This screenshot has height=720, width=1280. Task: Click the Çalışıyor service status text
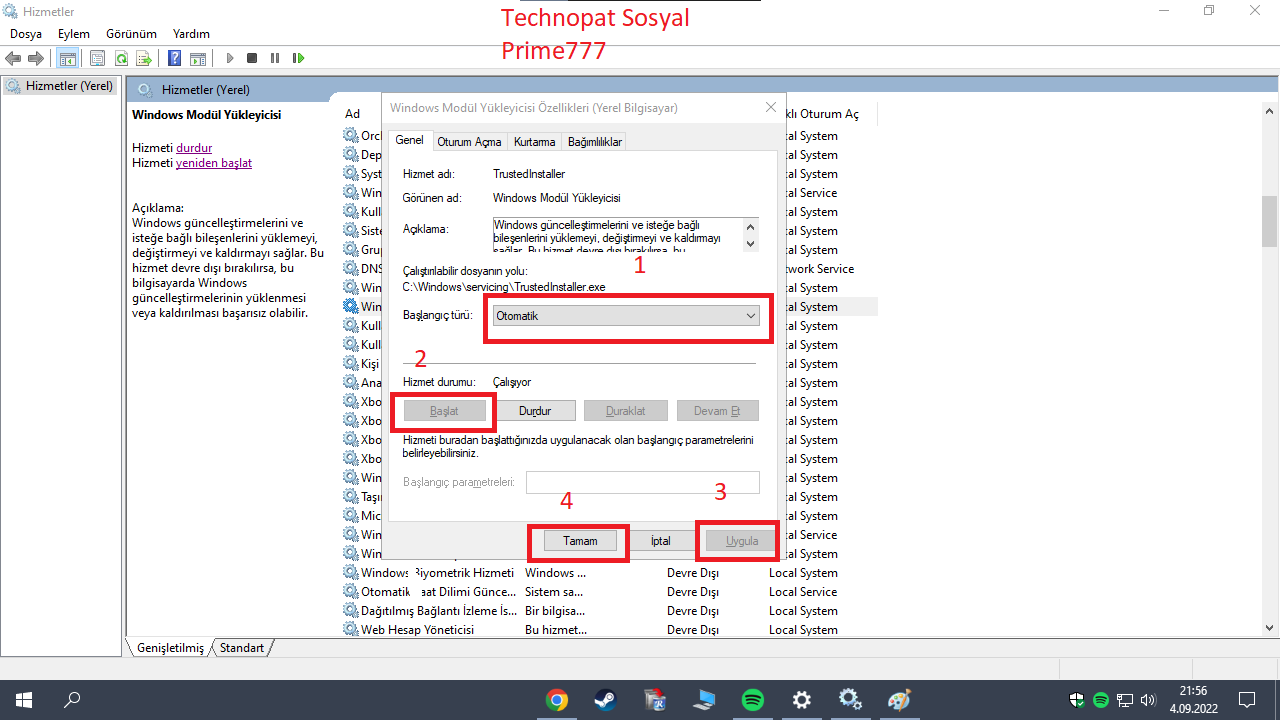tap(512, 382)
